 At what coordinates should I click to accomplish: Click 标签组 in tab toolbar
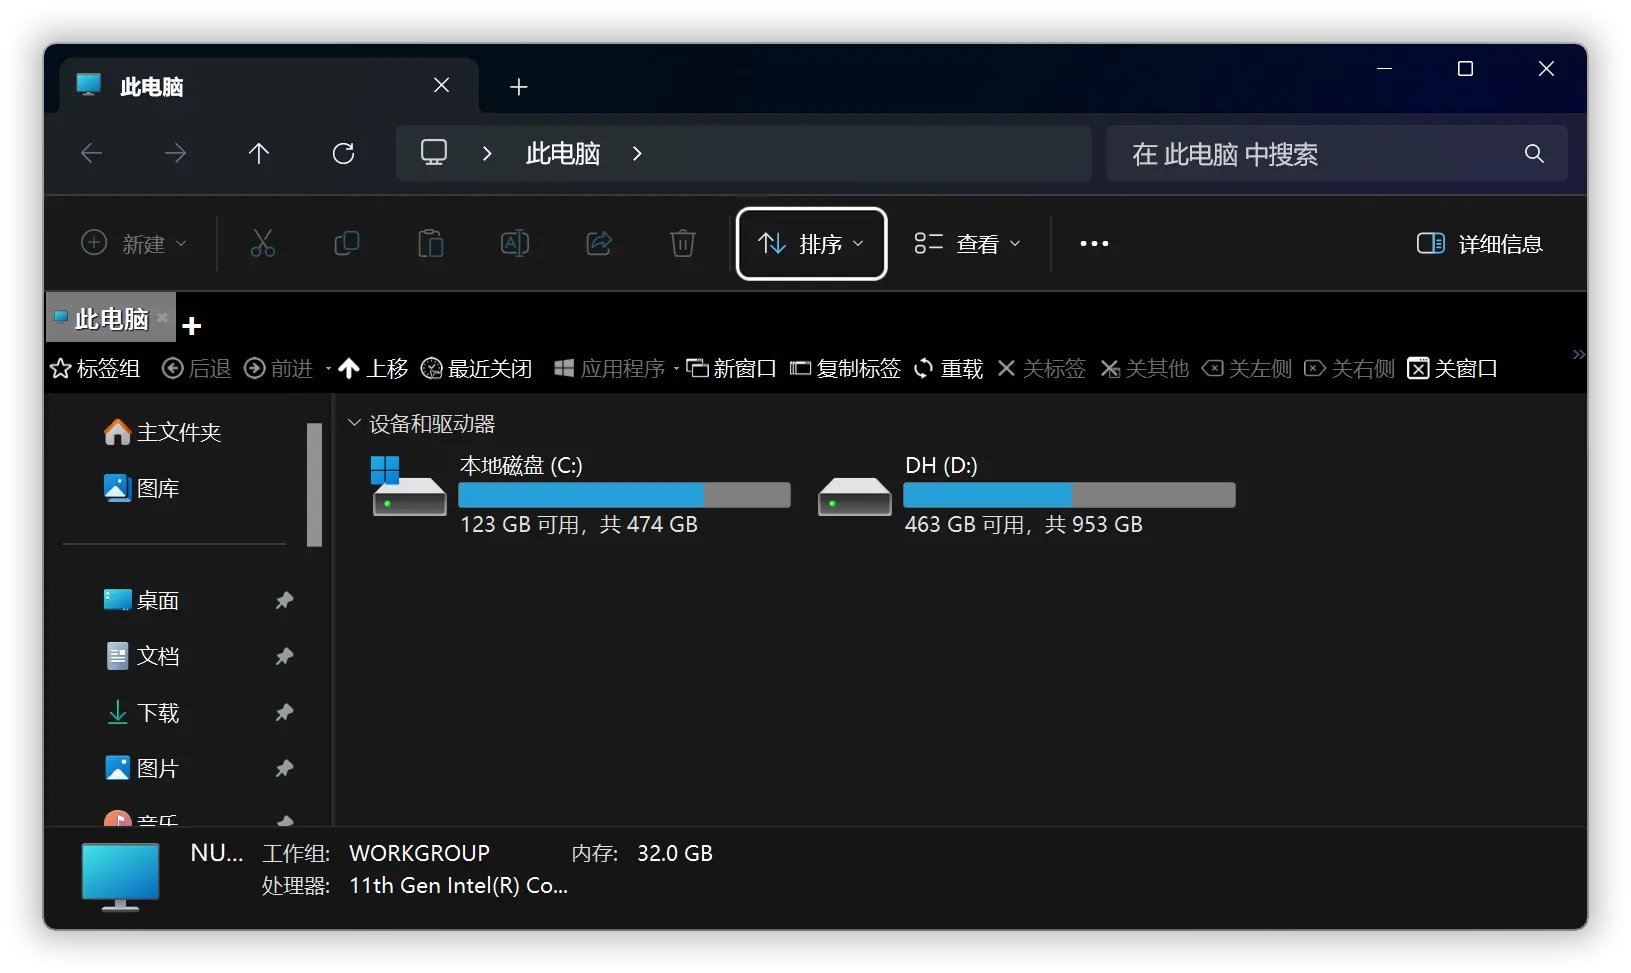95,369
